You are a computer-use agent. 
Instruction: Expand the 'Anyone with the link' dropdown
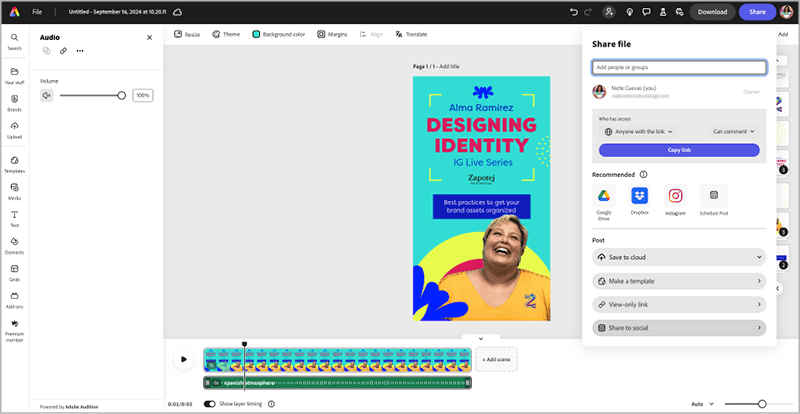click(x=639, y=131)
